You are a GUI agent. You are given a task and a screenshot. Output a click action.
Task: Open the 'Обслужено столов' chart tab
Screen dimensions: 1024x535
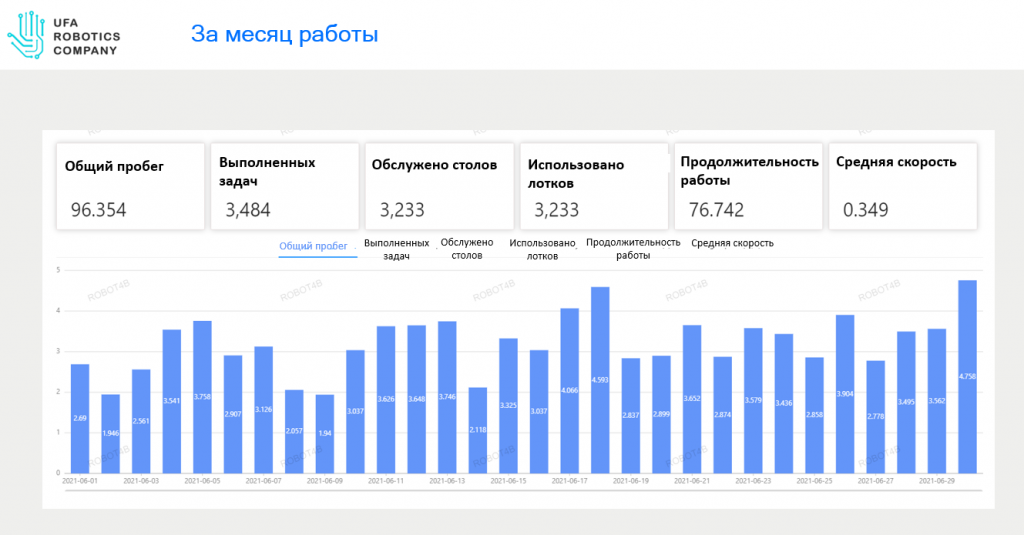pyautogui.click(x=466, y=249)
